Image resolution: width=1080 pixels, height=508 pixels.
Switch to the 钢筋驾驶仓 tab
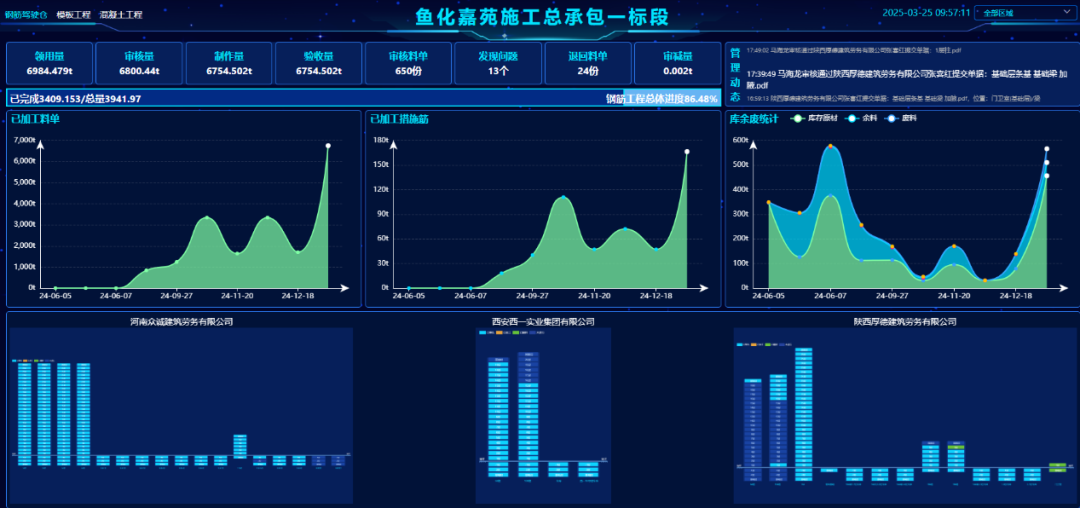click(26, 14)
